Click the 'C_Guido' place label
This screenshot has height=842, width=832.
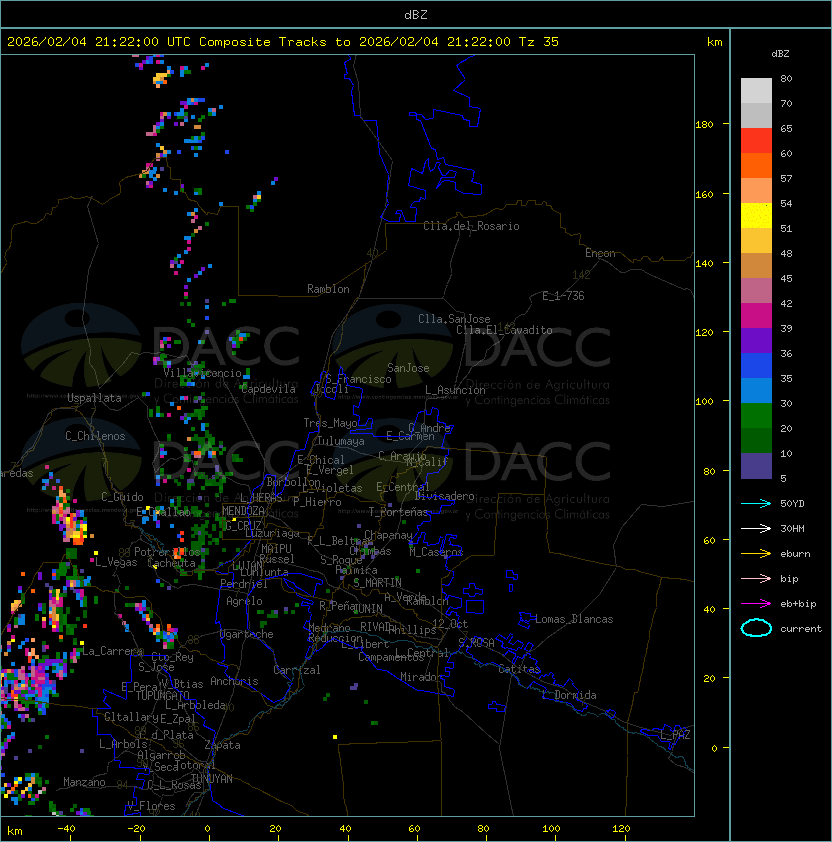122,497
